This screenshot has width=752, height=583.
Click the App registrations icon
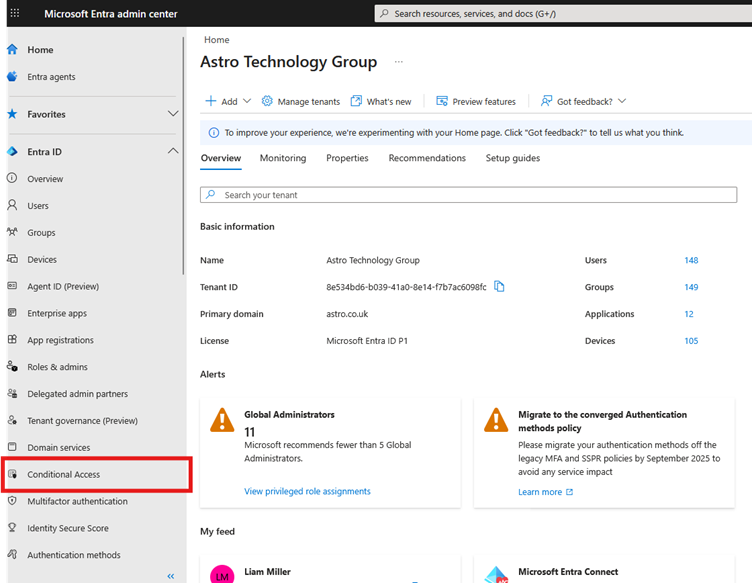coord(12,339)
